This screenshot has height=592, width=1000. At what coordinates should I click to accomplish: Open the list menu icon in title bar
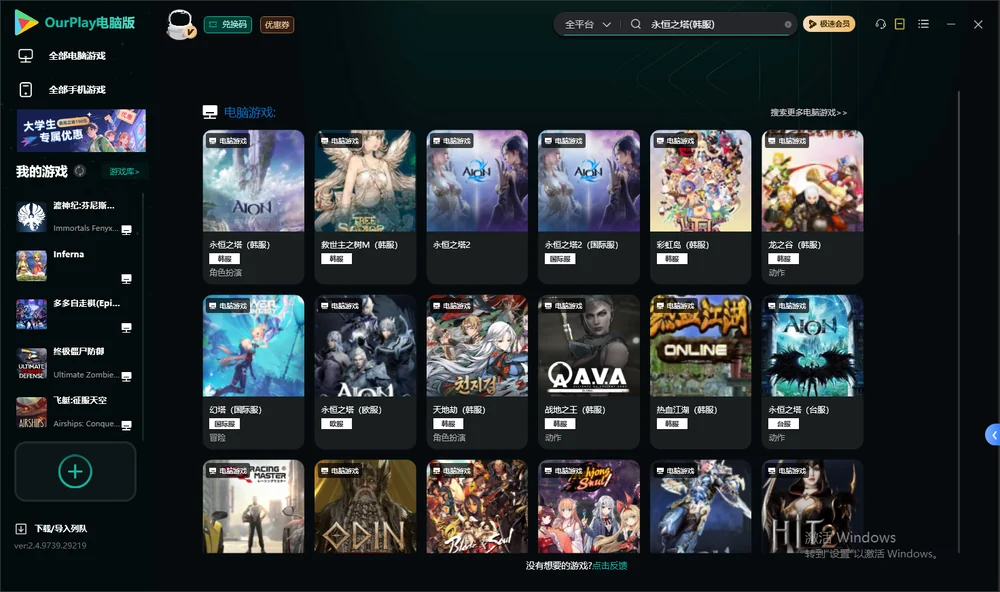pyautogui.click(x=923, y=24)
